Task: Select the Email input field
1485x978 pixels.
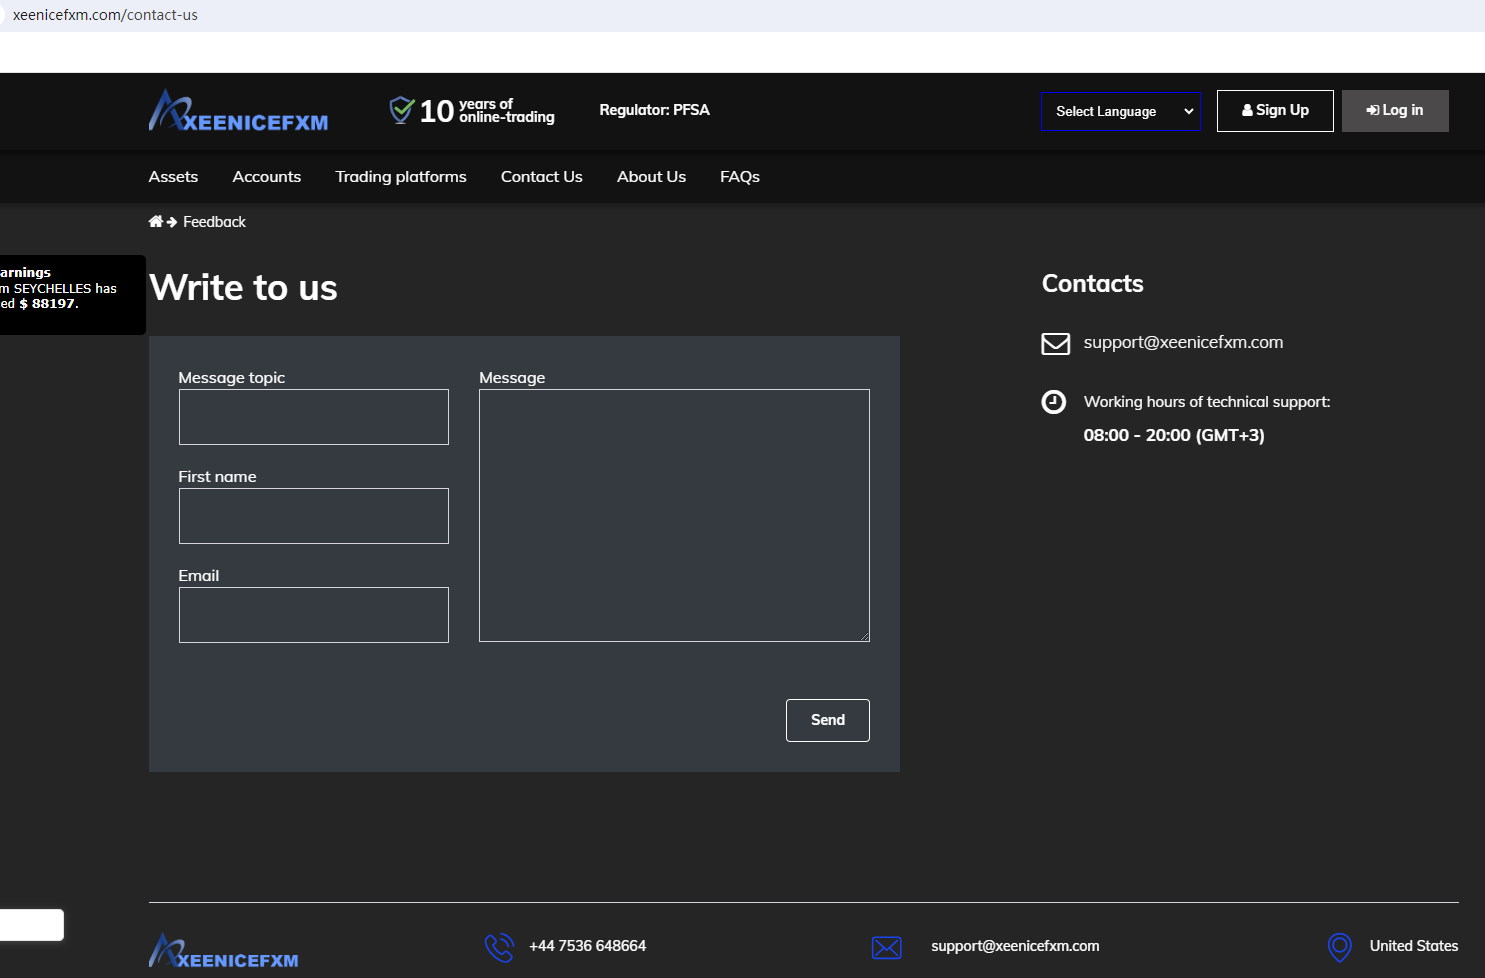Action: coord(313,615)
